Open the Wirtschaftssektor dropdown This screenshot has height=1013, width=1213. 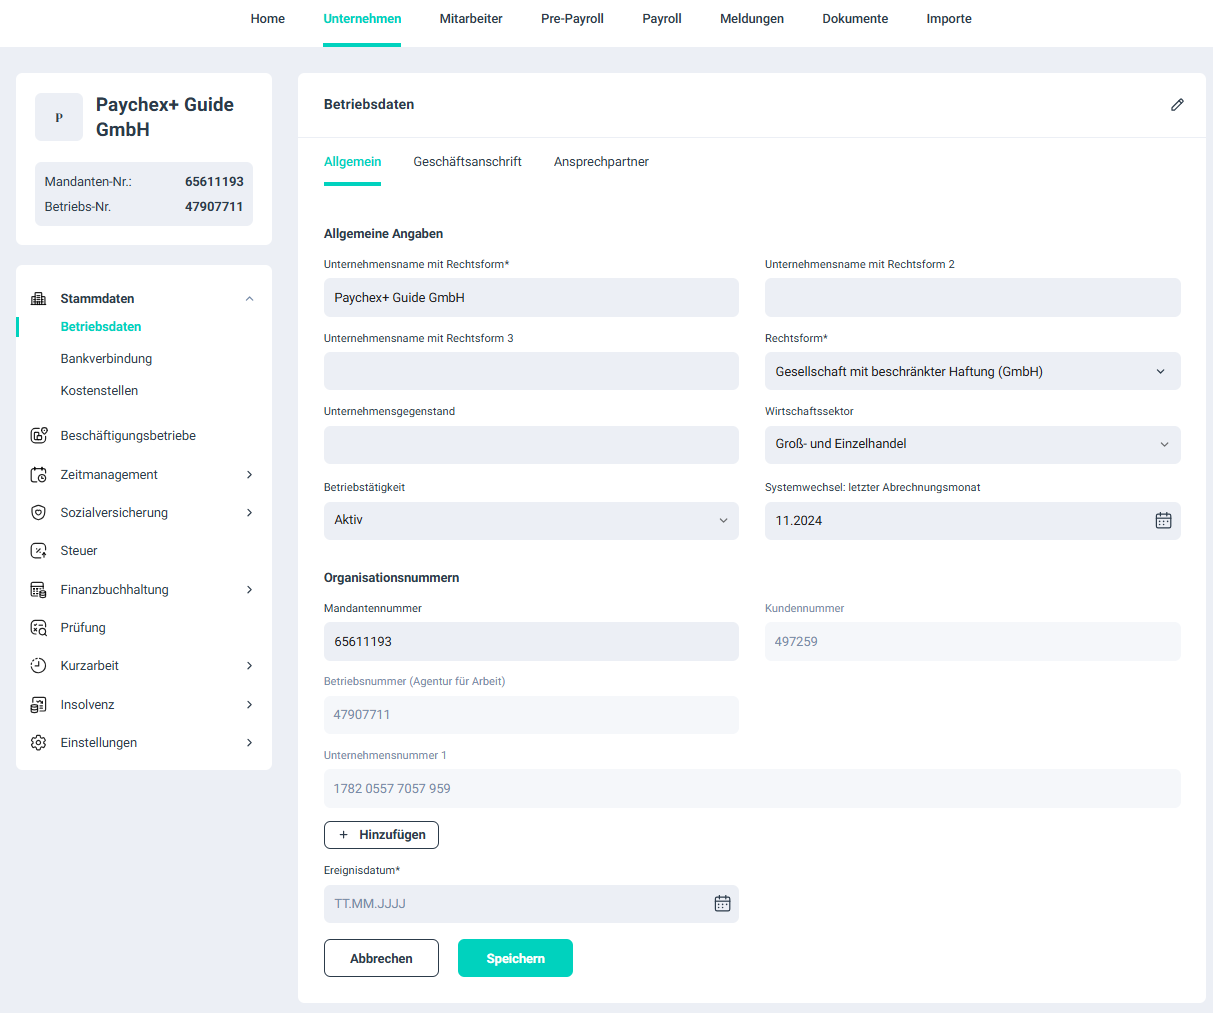coord(972,445)
